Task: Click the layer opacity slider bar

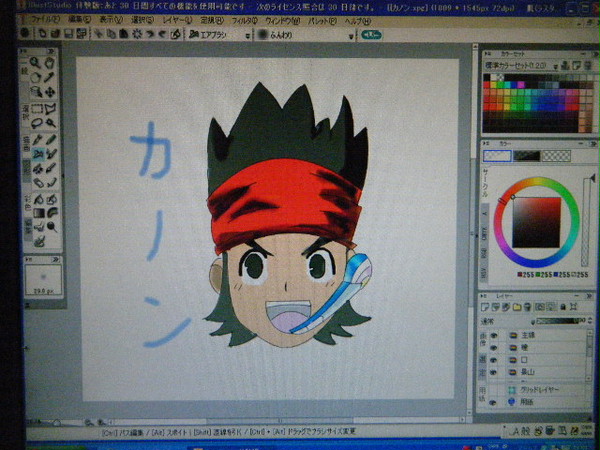Action: tap(559, 321)
